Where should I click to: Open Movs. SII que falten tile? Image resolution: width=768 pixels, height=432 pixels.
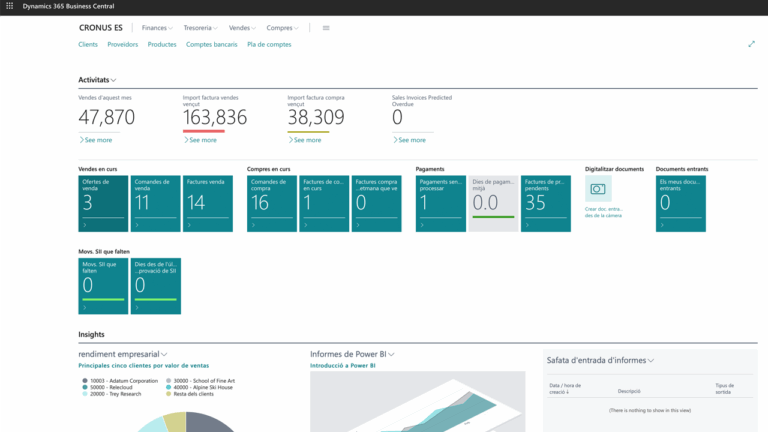(103, 286)
